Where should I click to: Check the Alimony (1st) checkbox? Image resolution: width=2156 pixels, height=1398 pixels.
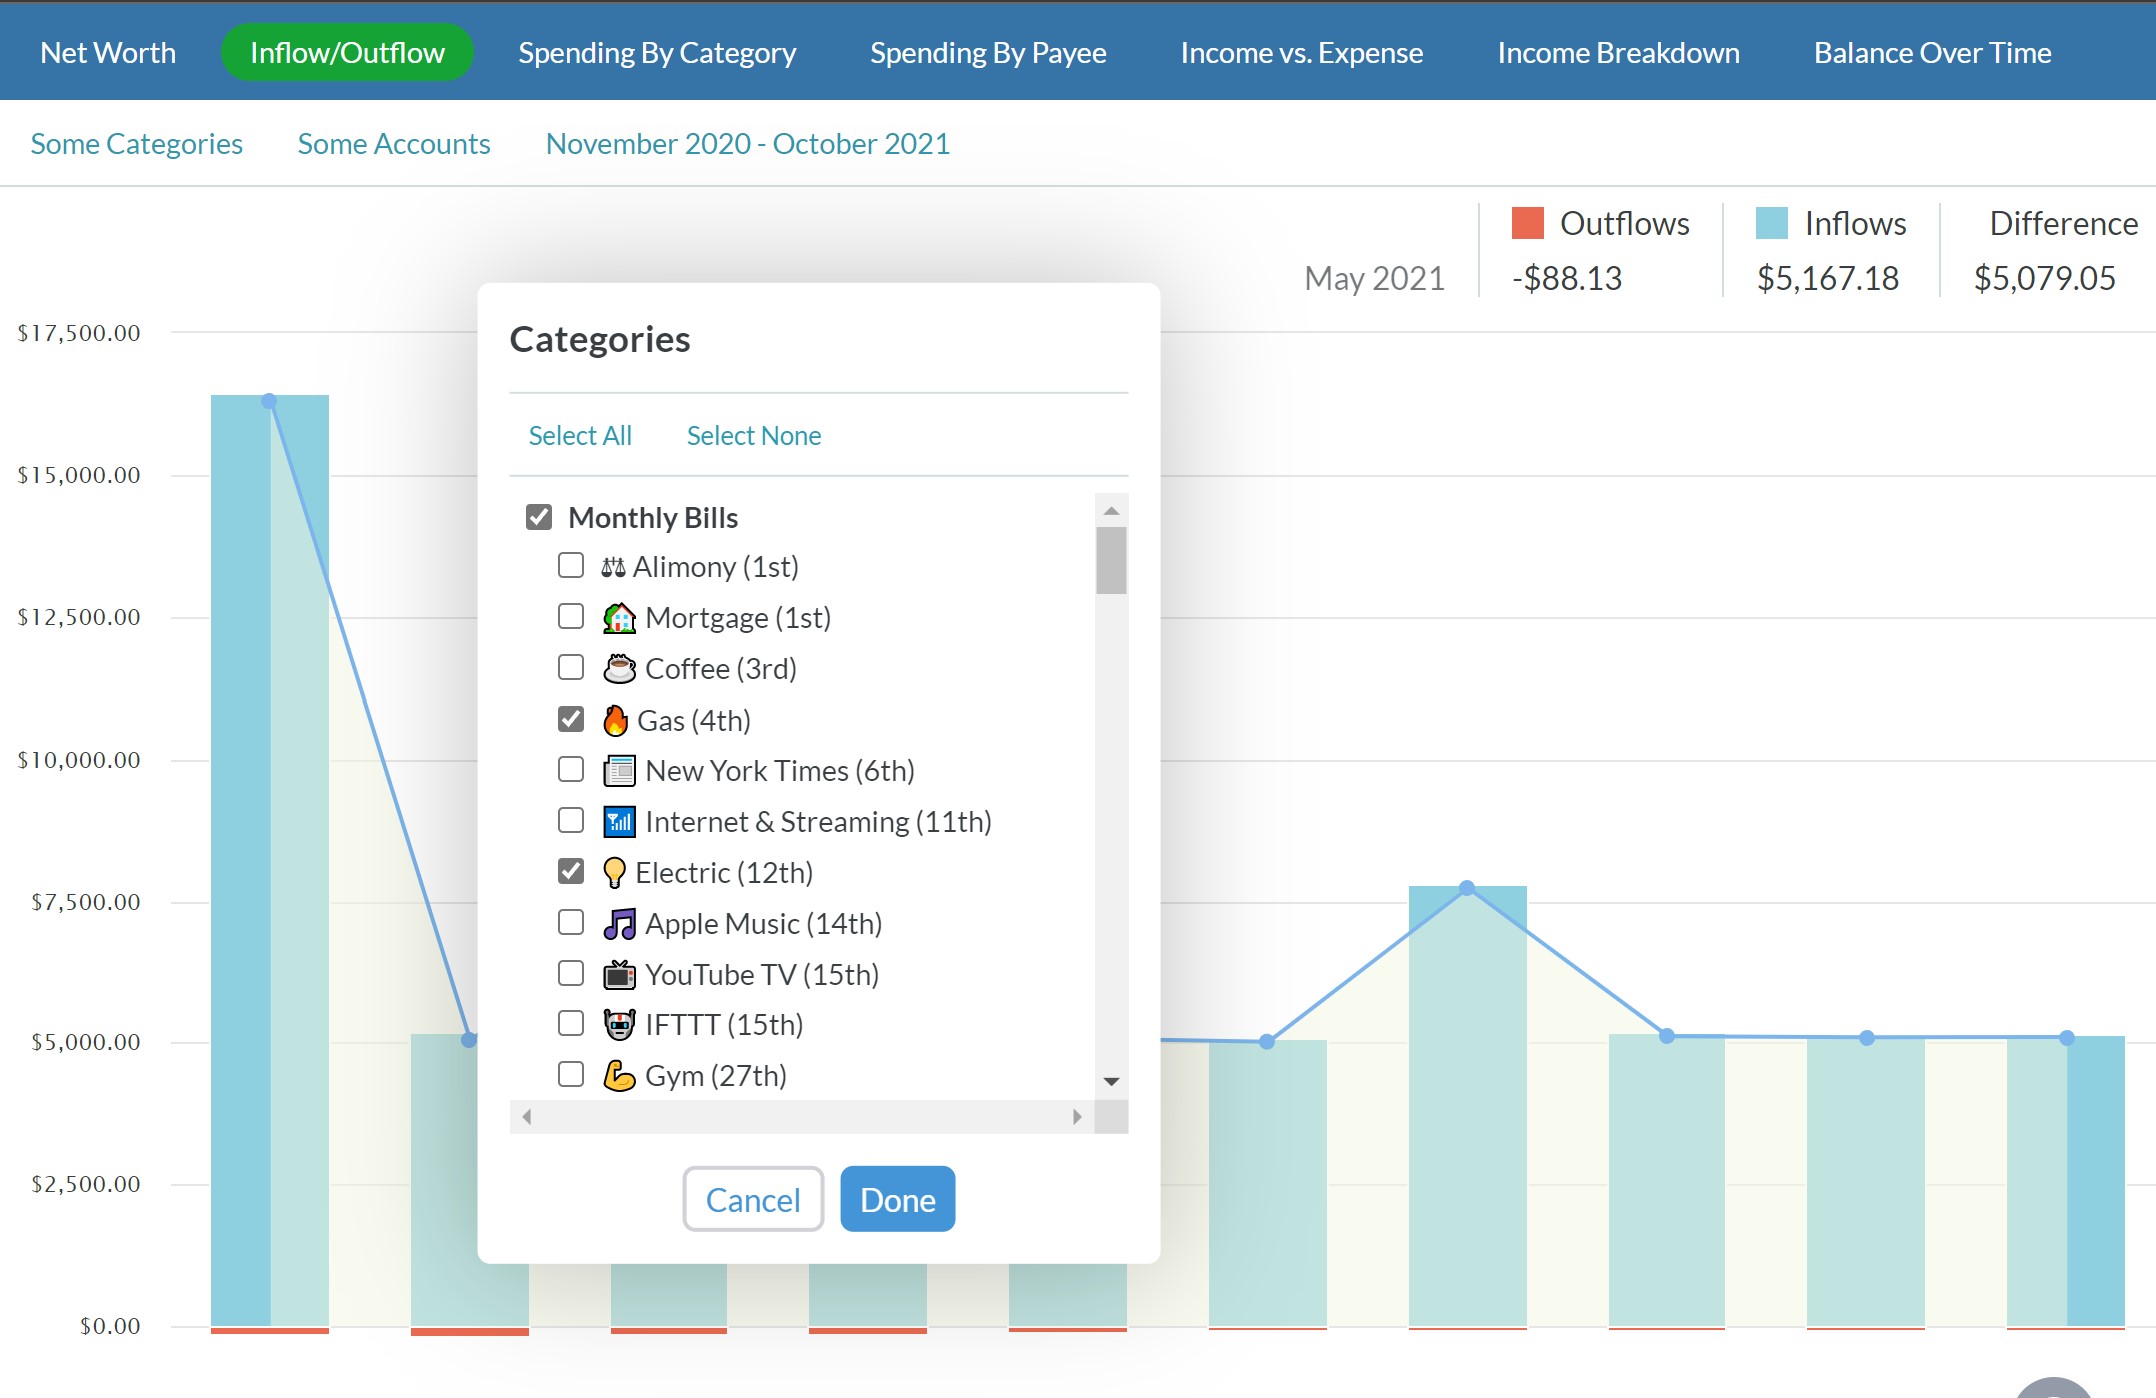tap(571, 566)
